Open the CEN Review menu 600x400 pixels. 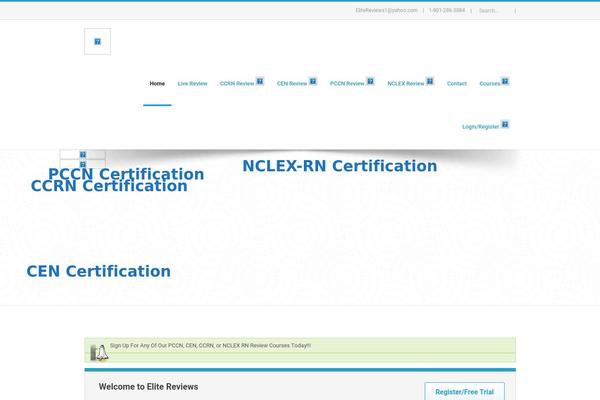(292, 83)
